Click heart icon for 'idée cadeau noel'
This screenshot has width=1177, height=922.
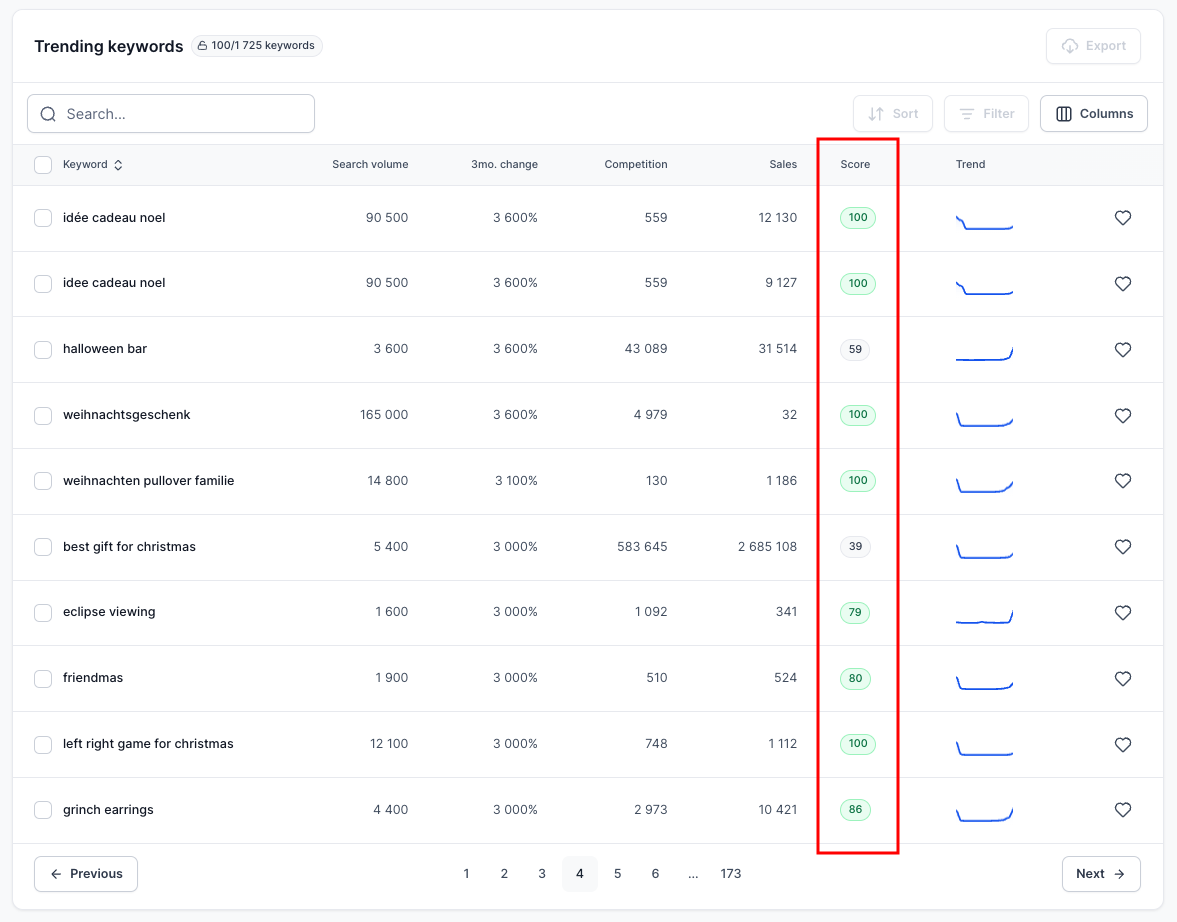click(1122, 218)
